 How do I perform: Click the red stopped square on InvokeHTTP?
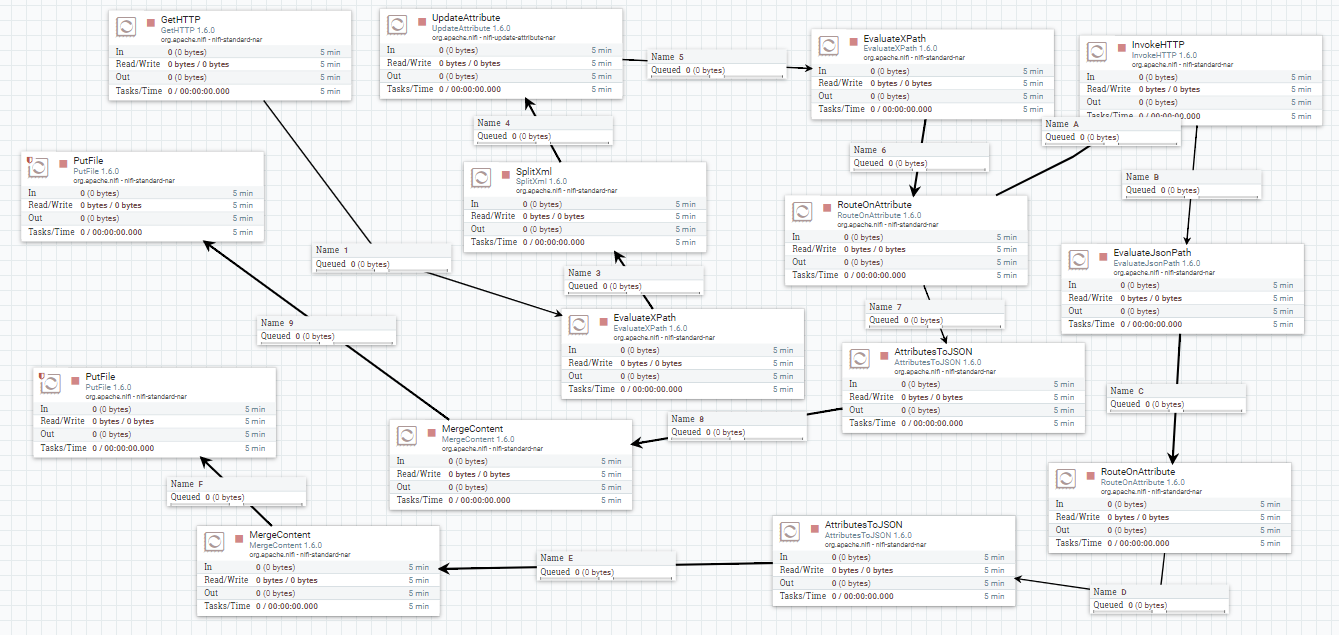[1121, 47]
